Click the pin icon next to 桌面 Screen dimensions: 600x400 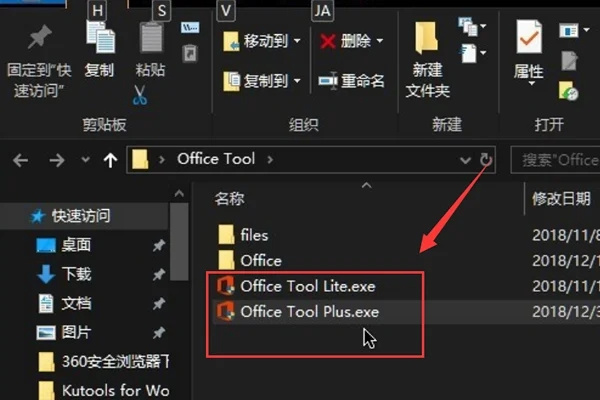159,245
